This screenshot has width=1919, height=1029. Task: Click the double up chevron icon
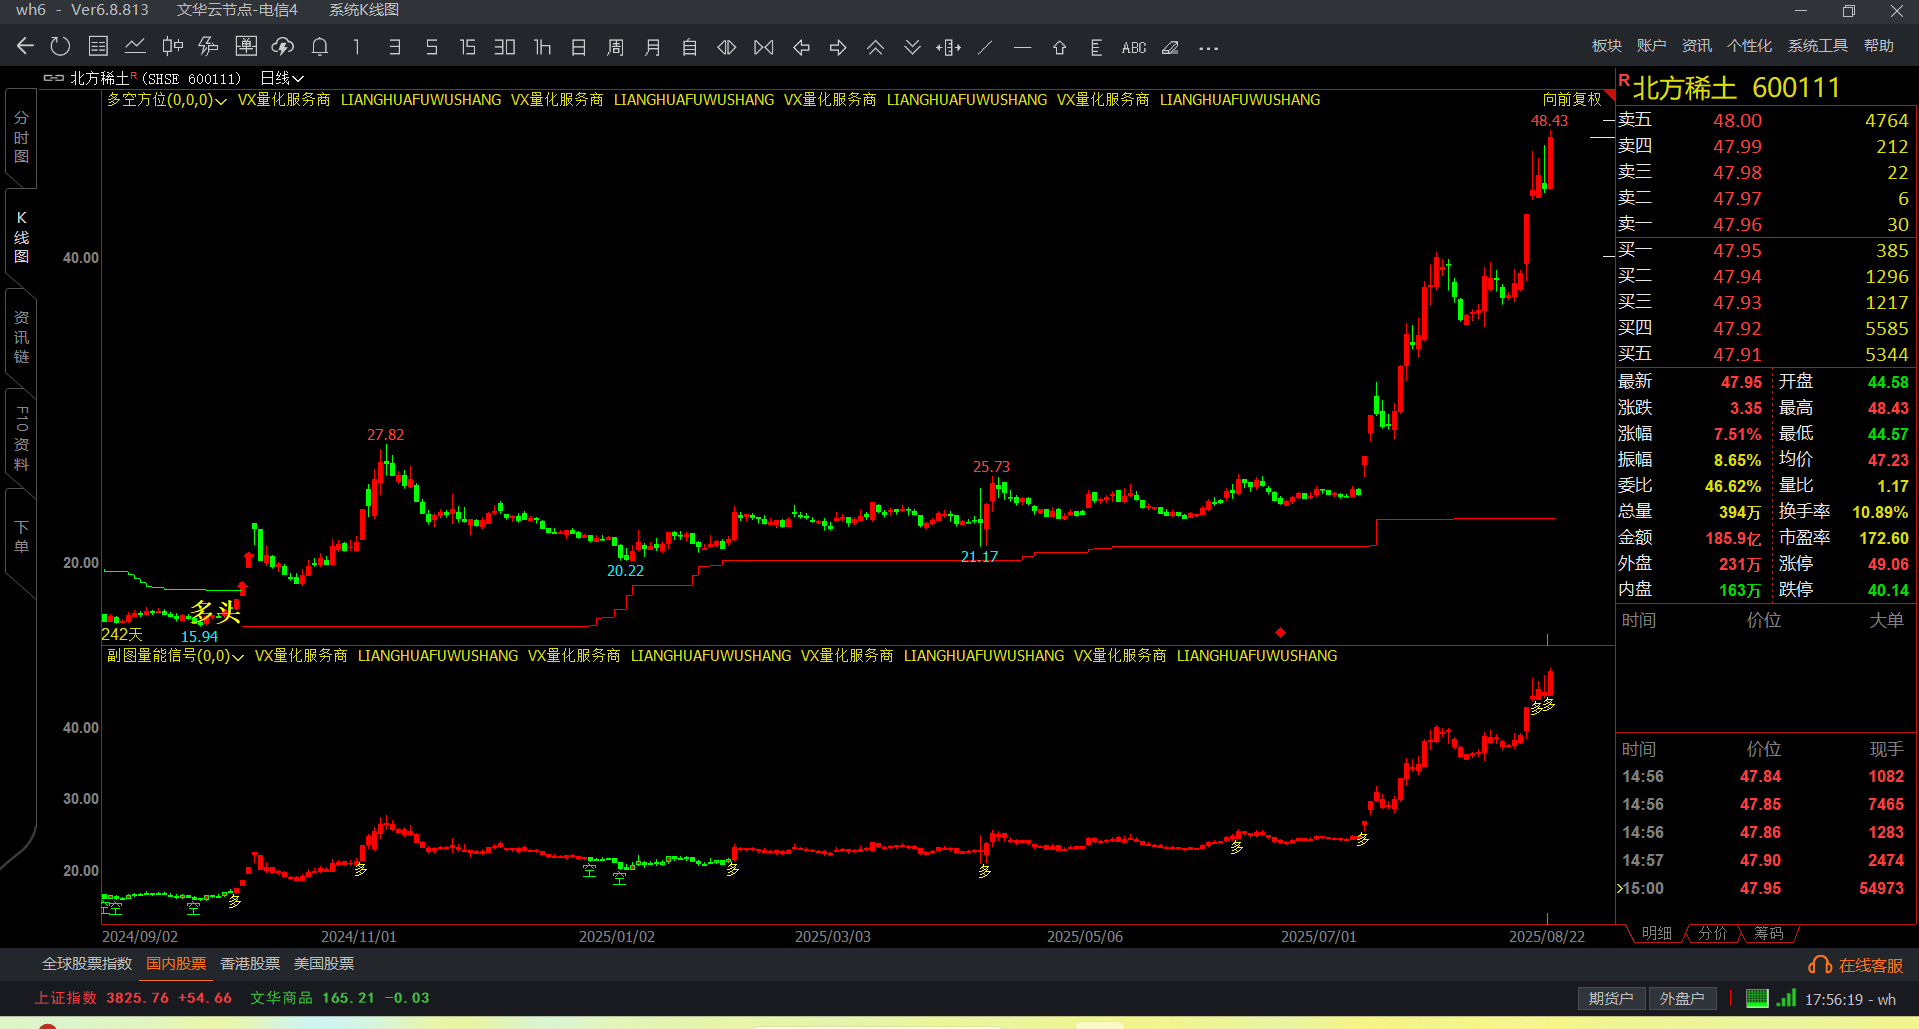(875, 46)
